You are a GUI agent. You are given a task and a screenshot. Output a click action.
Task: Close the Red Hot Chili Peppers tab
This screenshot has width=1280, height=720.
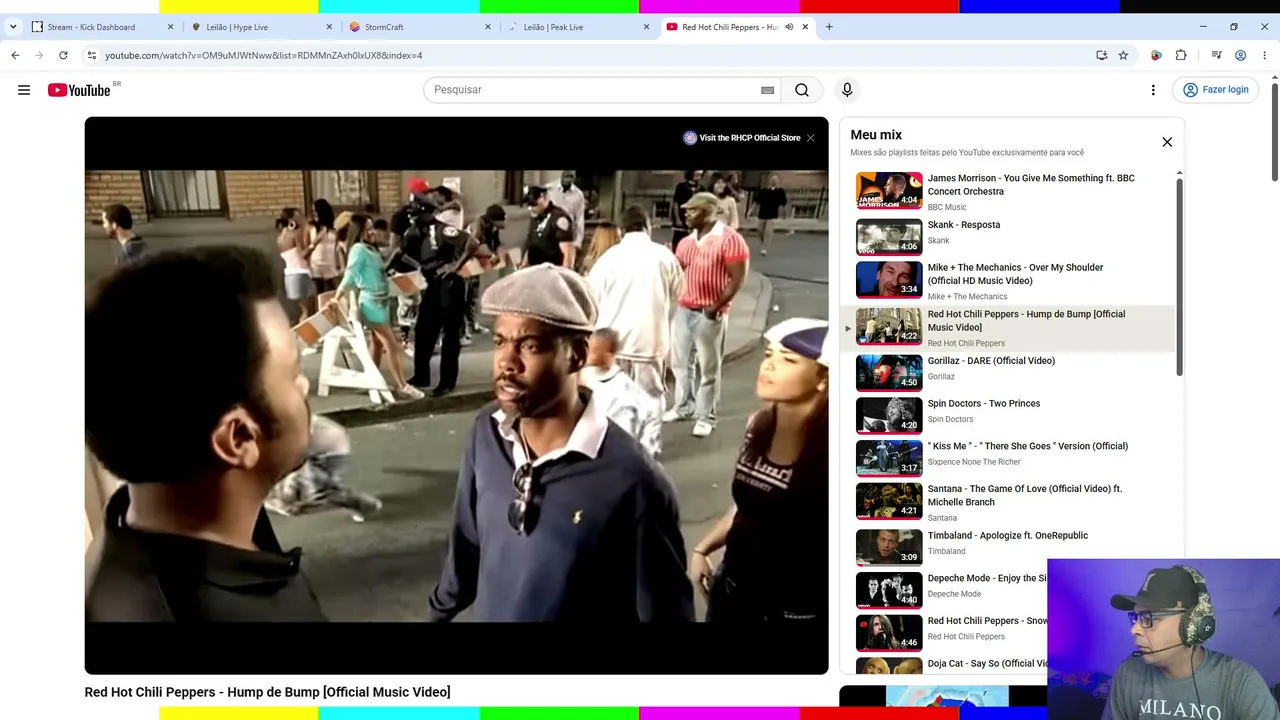[x=805, y=27]
